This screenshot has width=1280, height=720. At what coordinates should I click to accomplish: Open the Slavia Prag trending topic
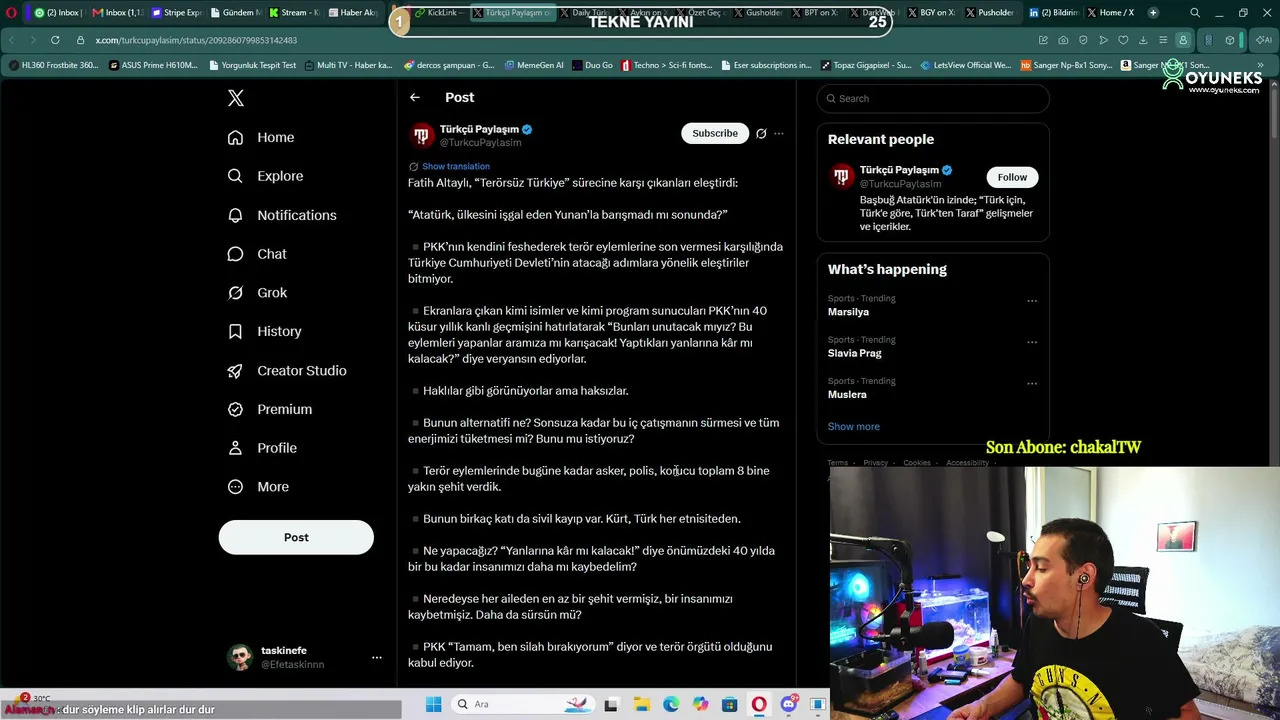[x=855, y=353]
